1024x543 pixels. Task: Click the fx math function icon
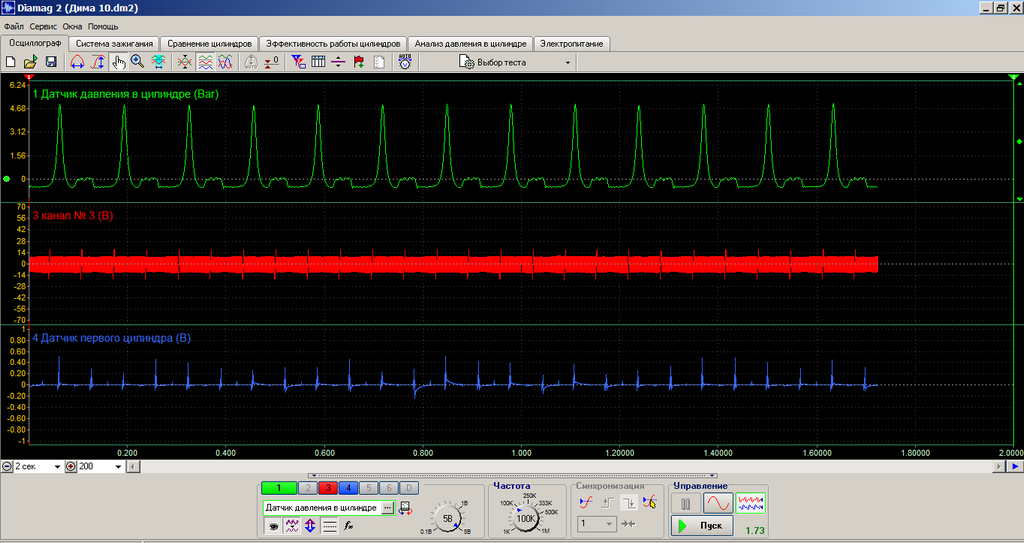(348, 525)
